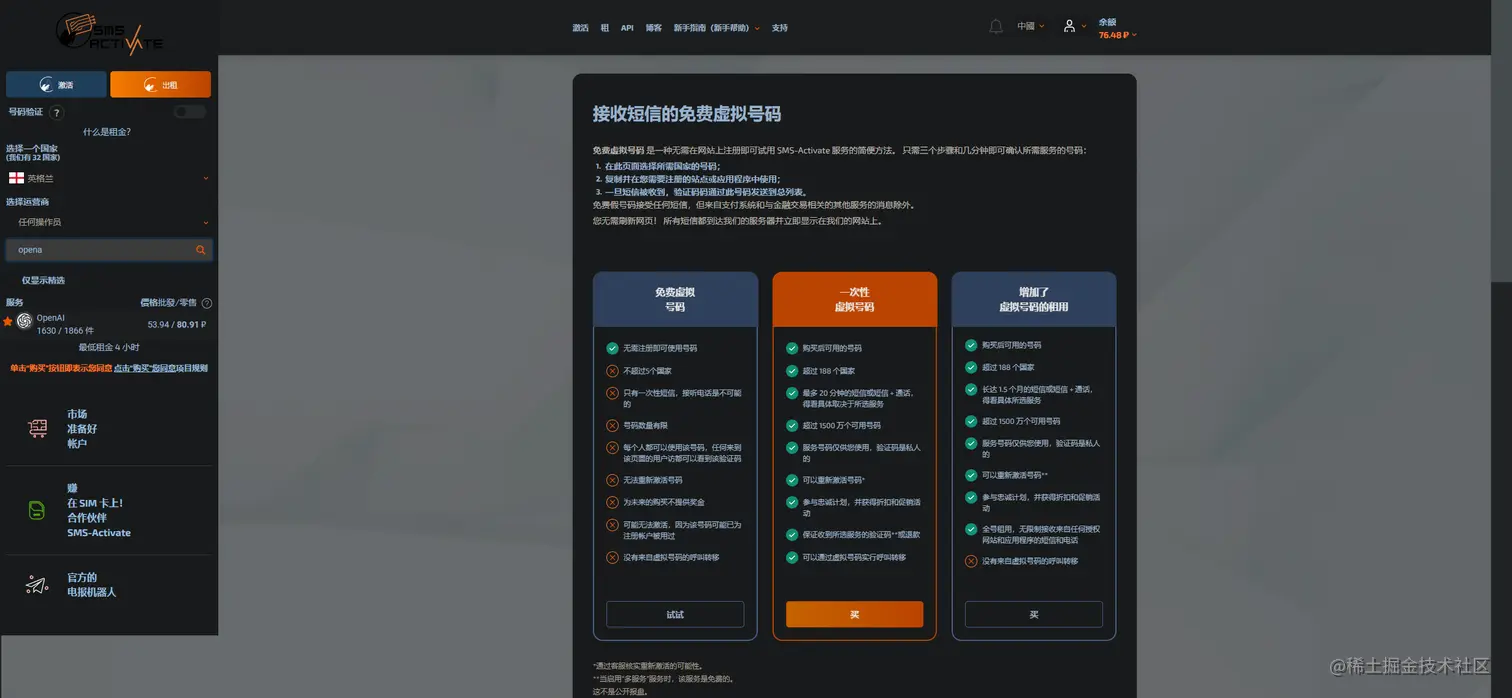This screenshot has height=698, width=1512.
Task: Click the OpenAI service logo icon
Action: 24,321
